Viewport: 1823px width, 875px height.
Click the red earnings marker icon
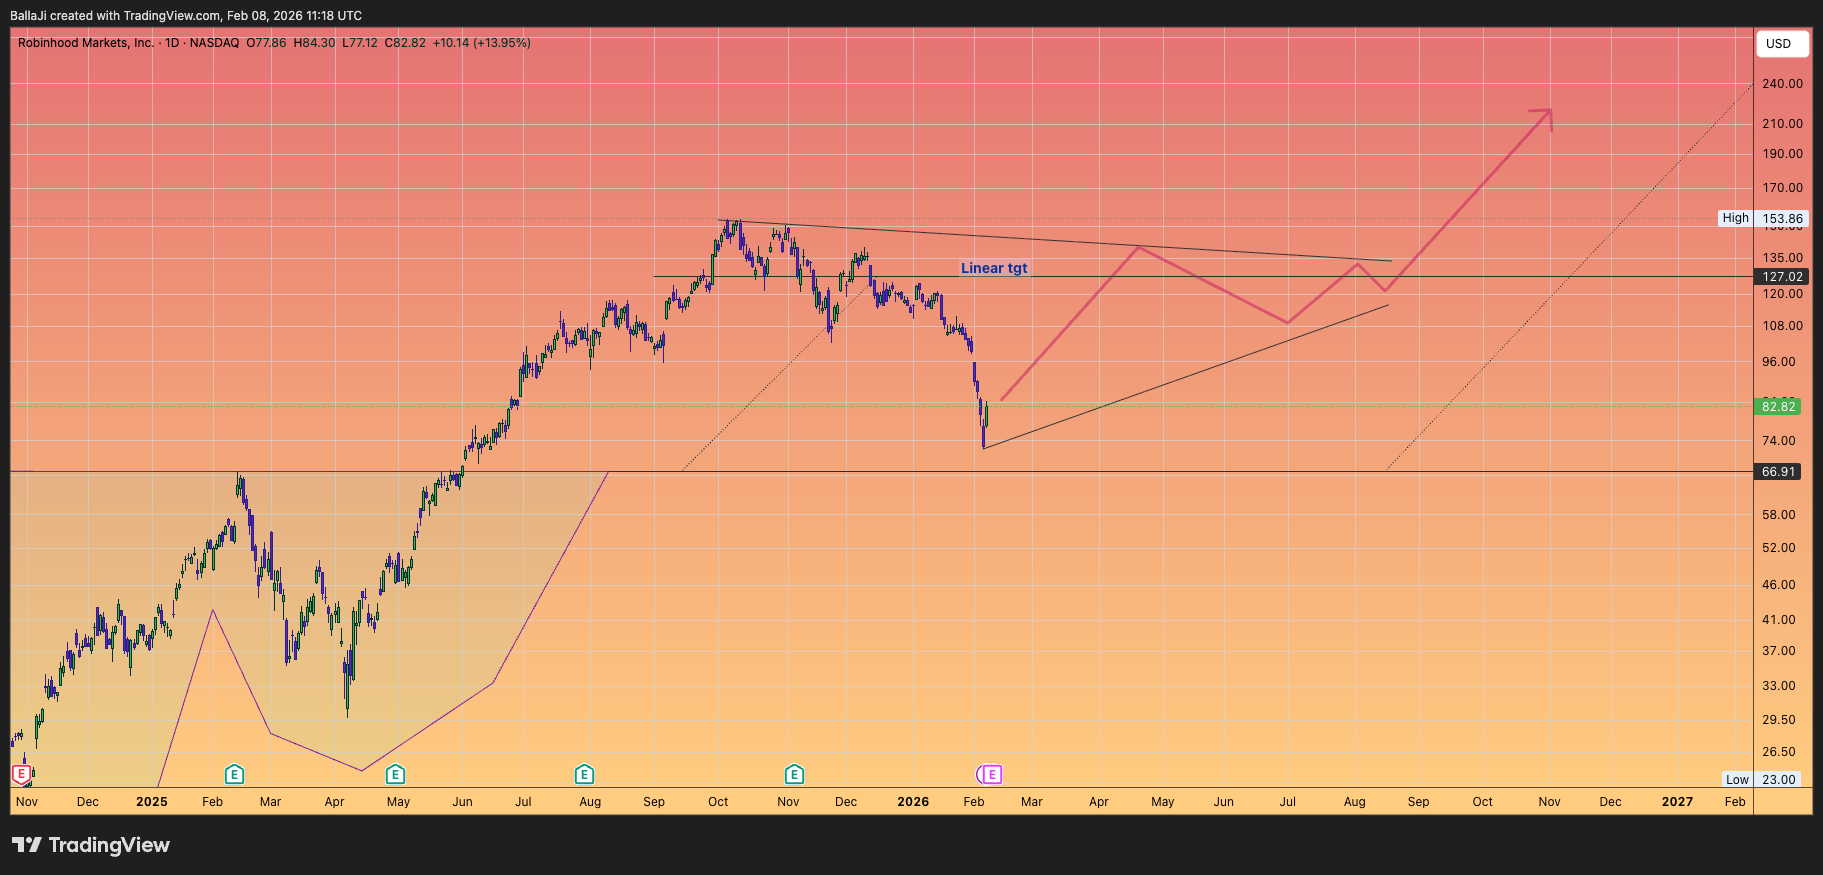pos(20,774)
